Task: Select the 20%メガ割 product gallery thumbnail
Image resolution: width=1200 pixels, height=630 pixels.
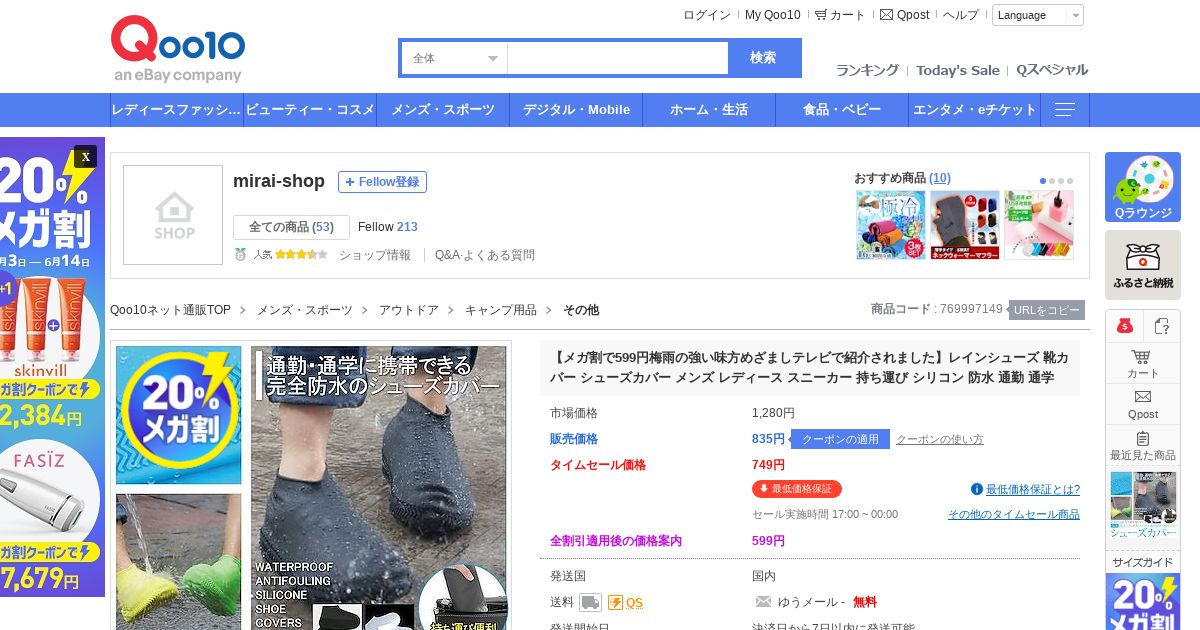Action: pyautogui.click(x=179, y=415)
